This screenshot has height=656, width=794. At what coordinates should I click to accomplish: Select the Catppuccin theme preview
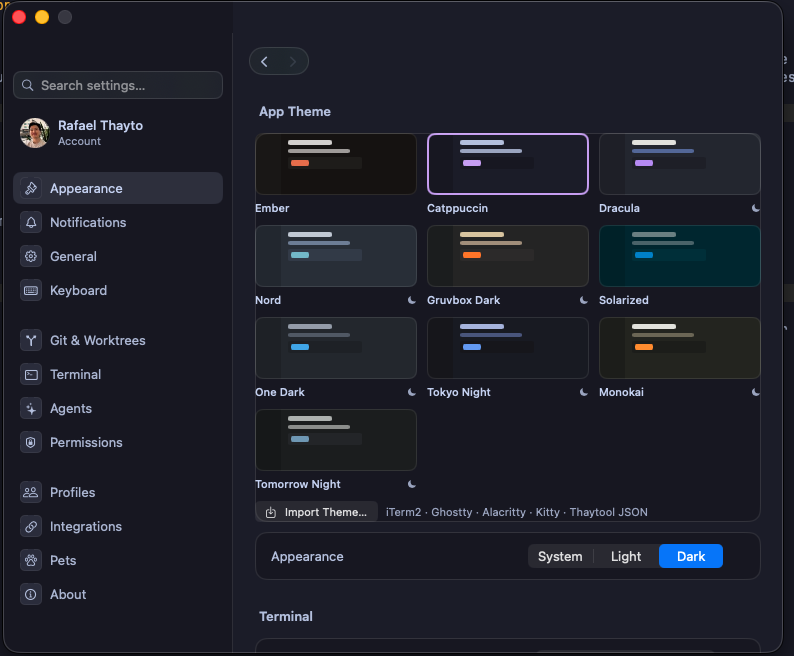tap(508, 164)
